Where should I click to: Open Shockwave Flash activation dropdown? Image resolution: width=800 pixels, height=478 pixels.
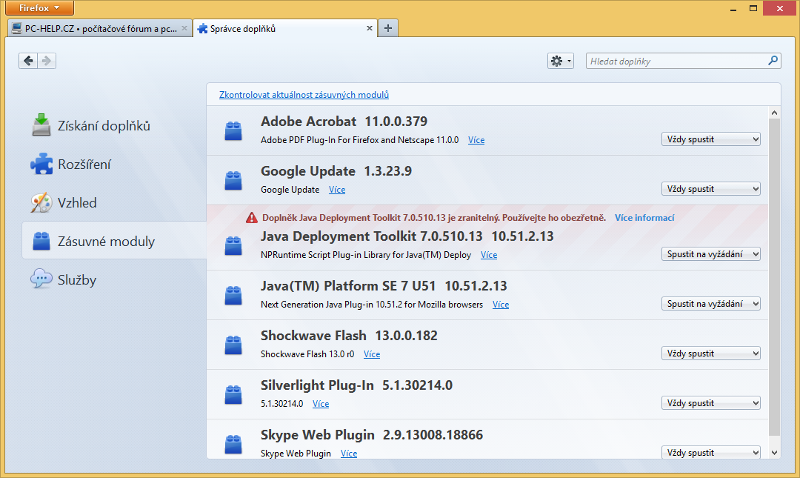click(x=710, y=353)
